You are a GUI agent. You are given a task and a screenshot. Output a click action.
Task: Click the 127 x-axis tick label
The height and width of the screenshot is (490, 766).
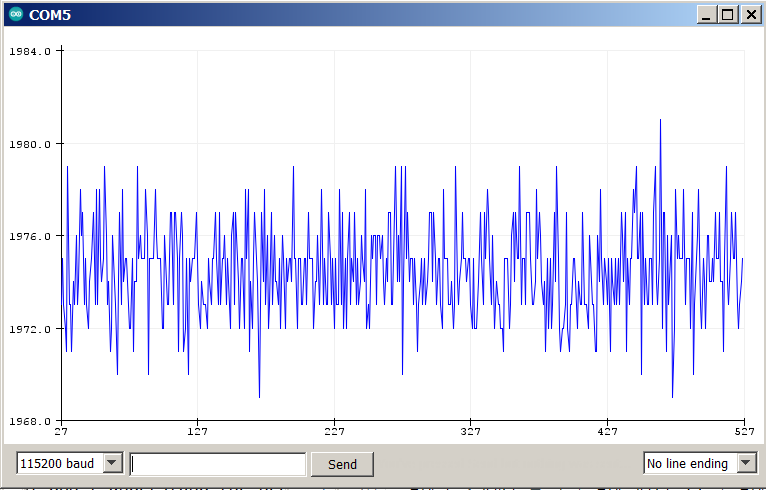point(197,432)
